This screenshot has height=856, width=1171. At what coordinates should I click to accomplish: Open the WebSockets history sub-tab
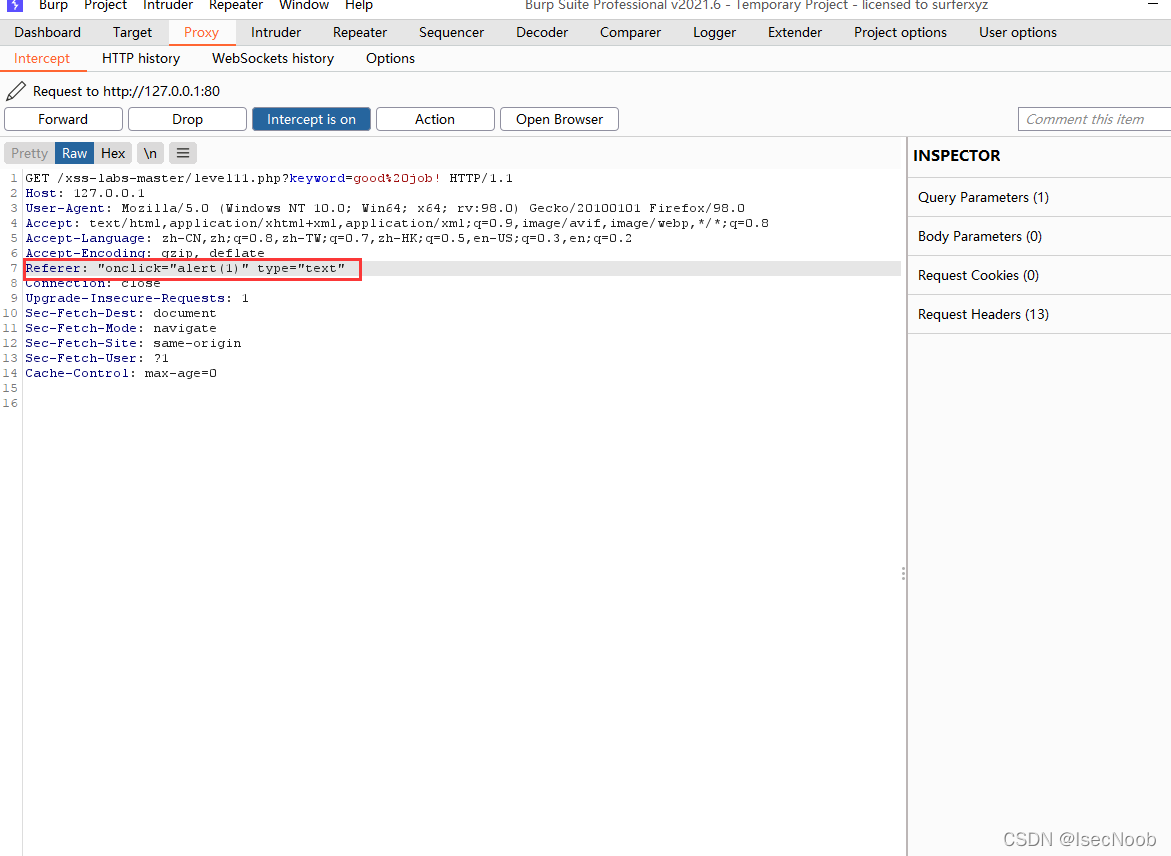point(273,58)
